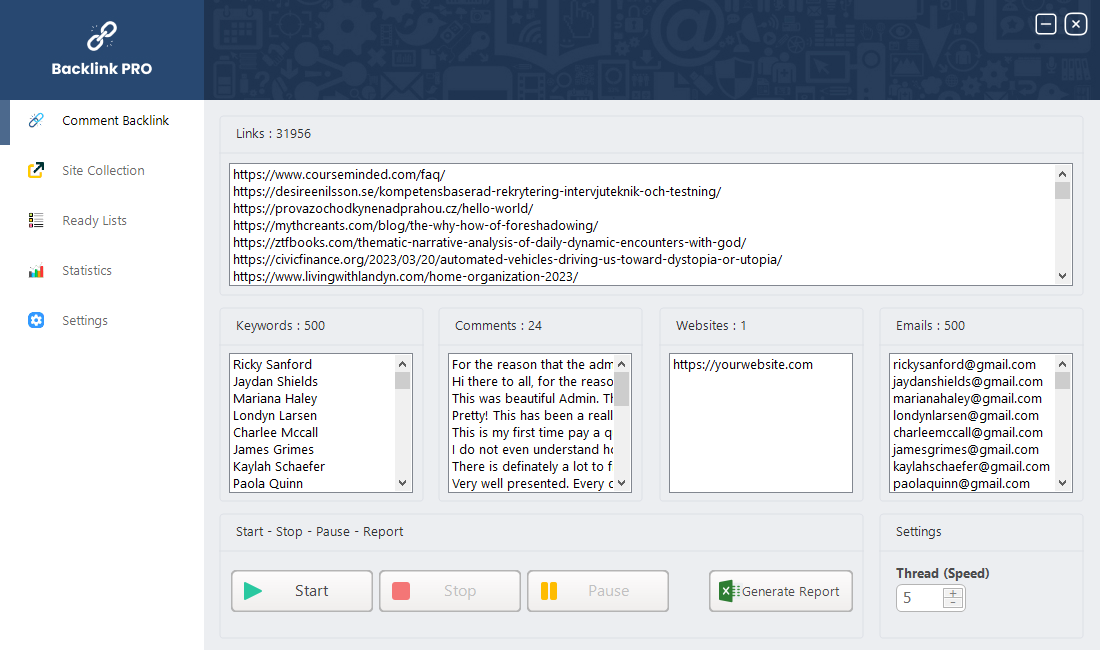Select the Comment Backlink chain icon
This screenshot has width=1100, height=650.
click(36, 120)
